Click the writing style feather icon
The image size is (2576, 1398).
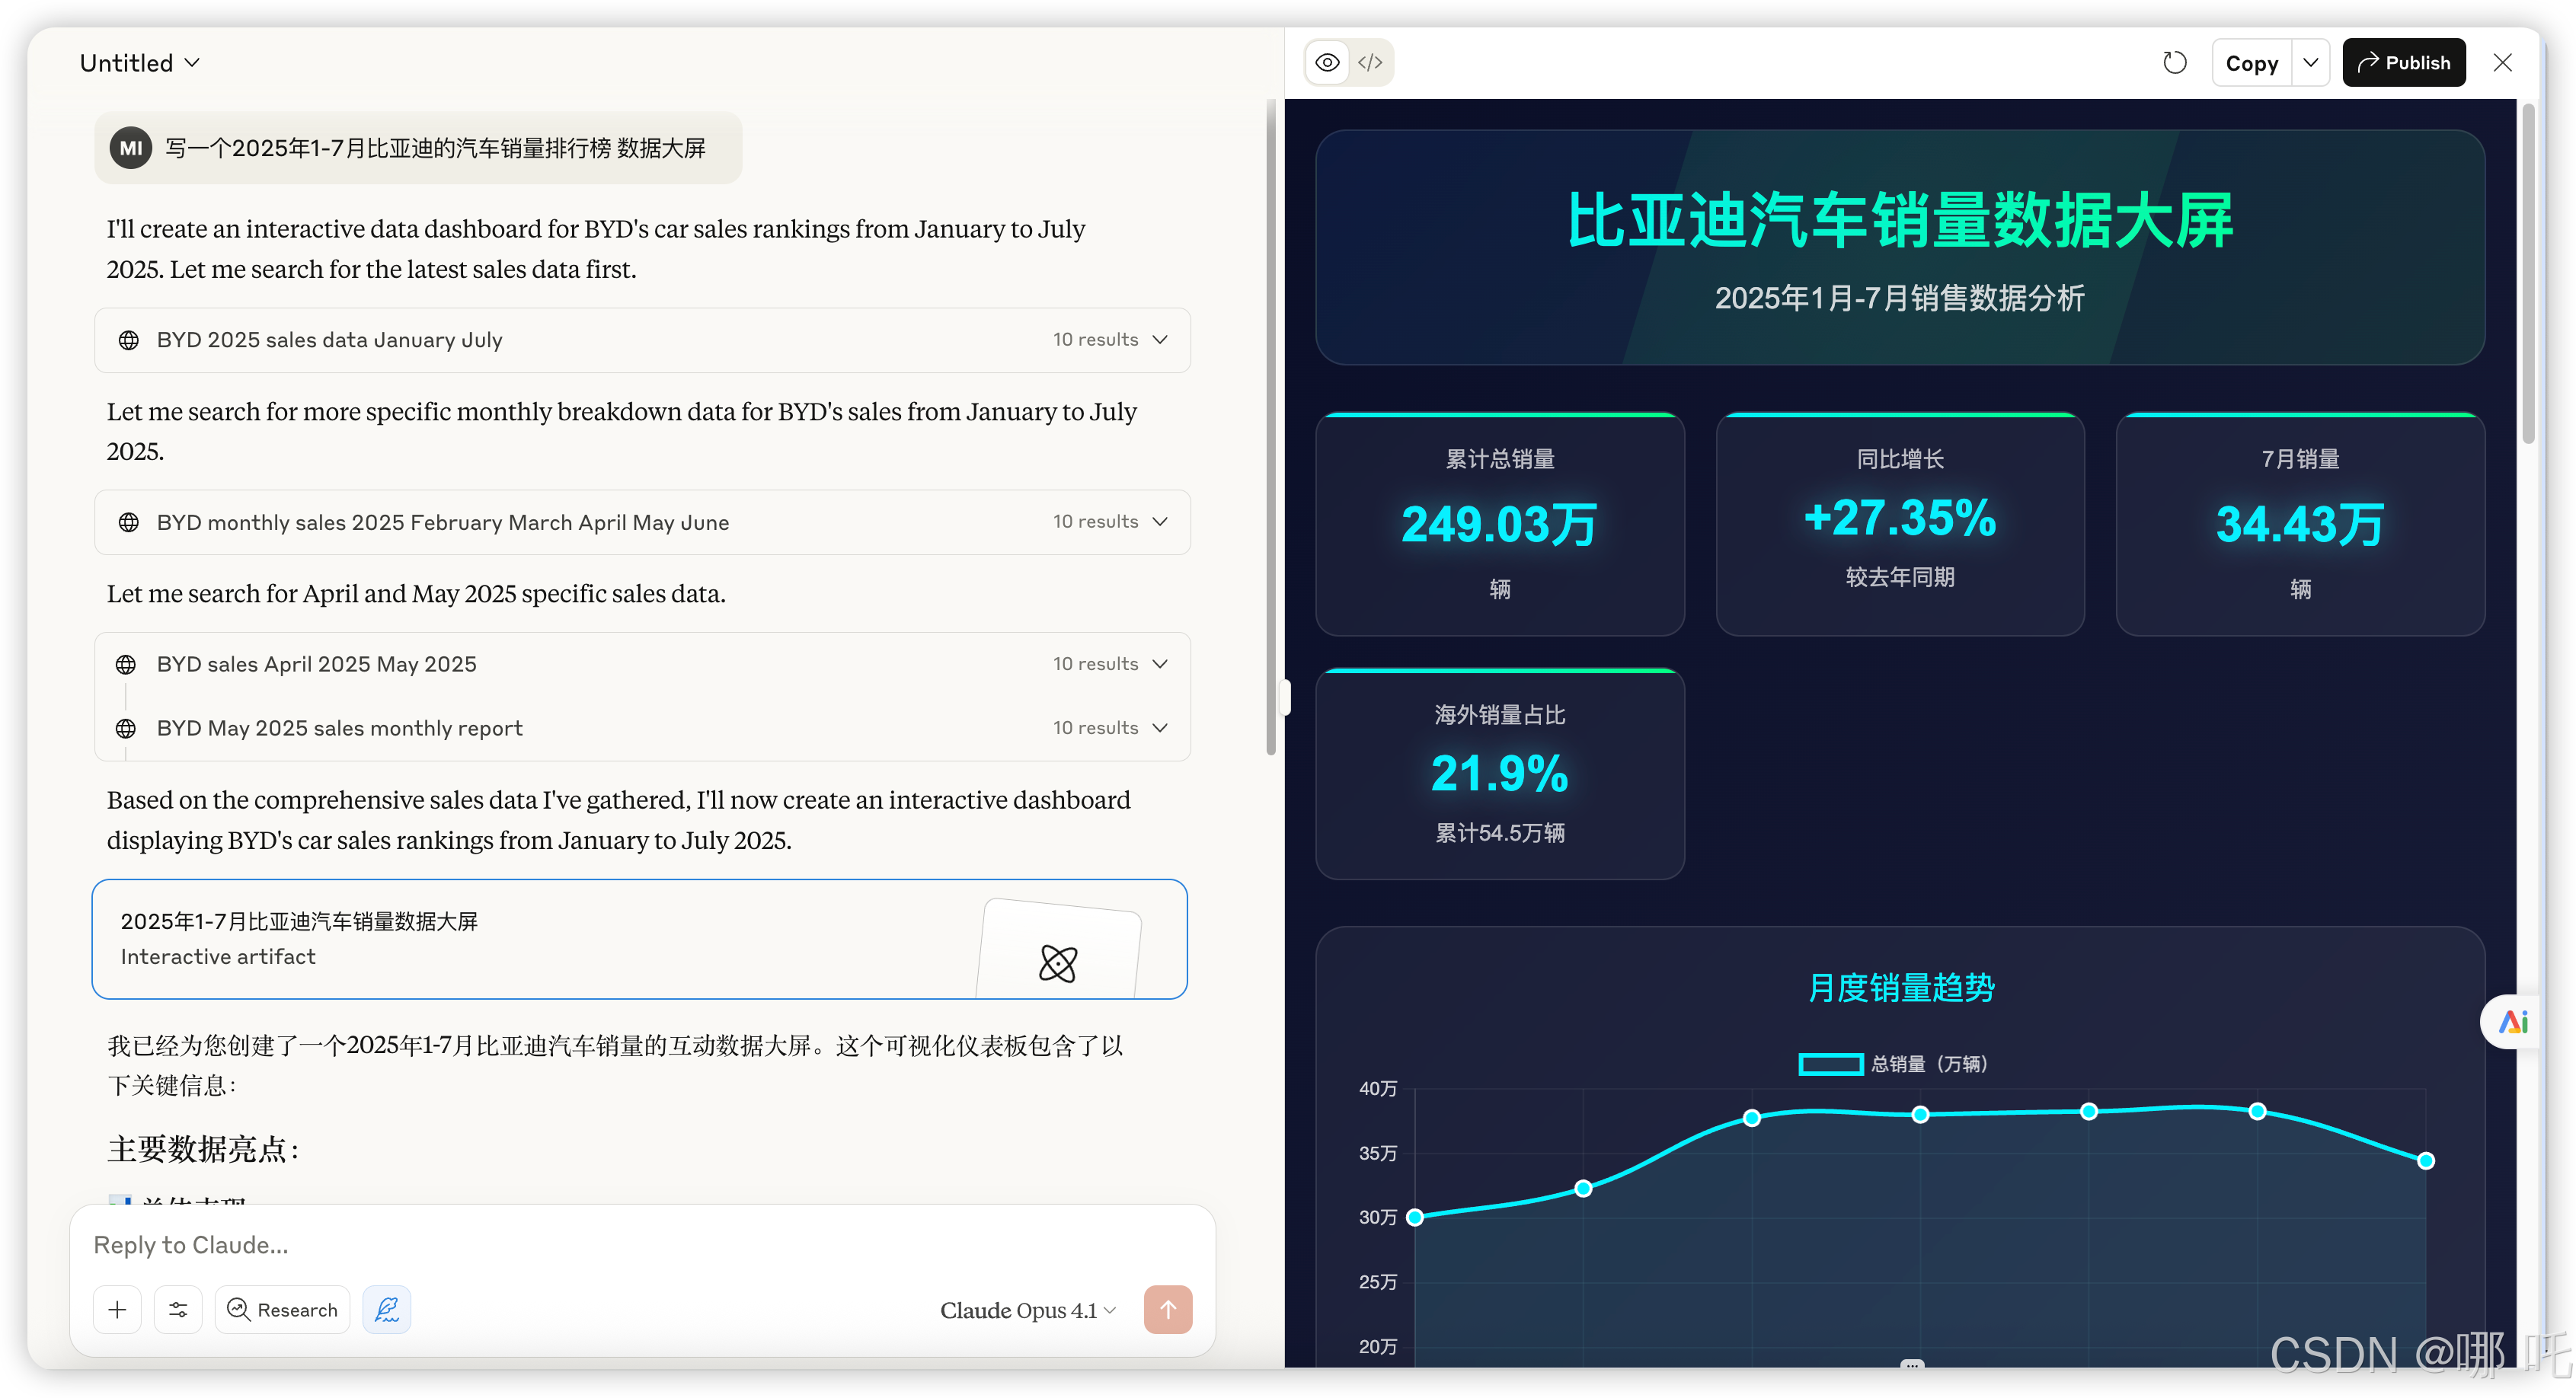coord(387,1310)
